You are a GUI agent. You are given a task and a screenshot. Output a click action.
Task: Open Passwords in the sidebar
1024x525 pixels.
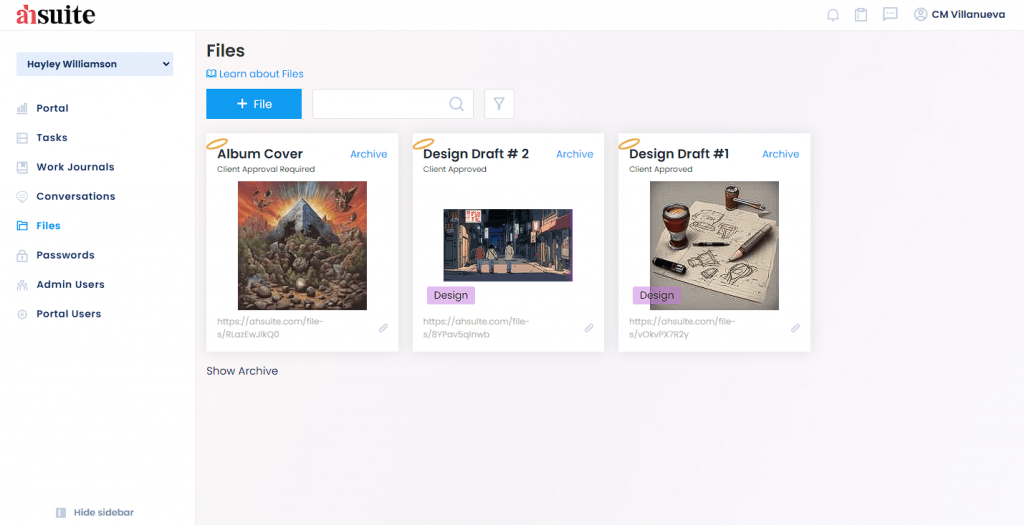point(65,256)
